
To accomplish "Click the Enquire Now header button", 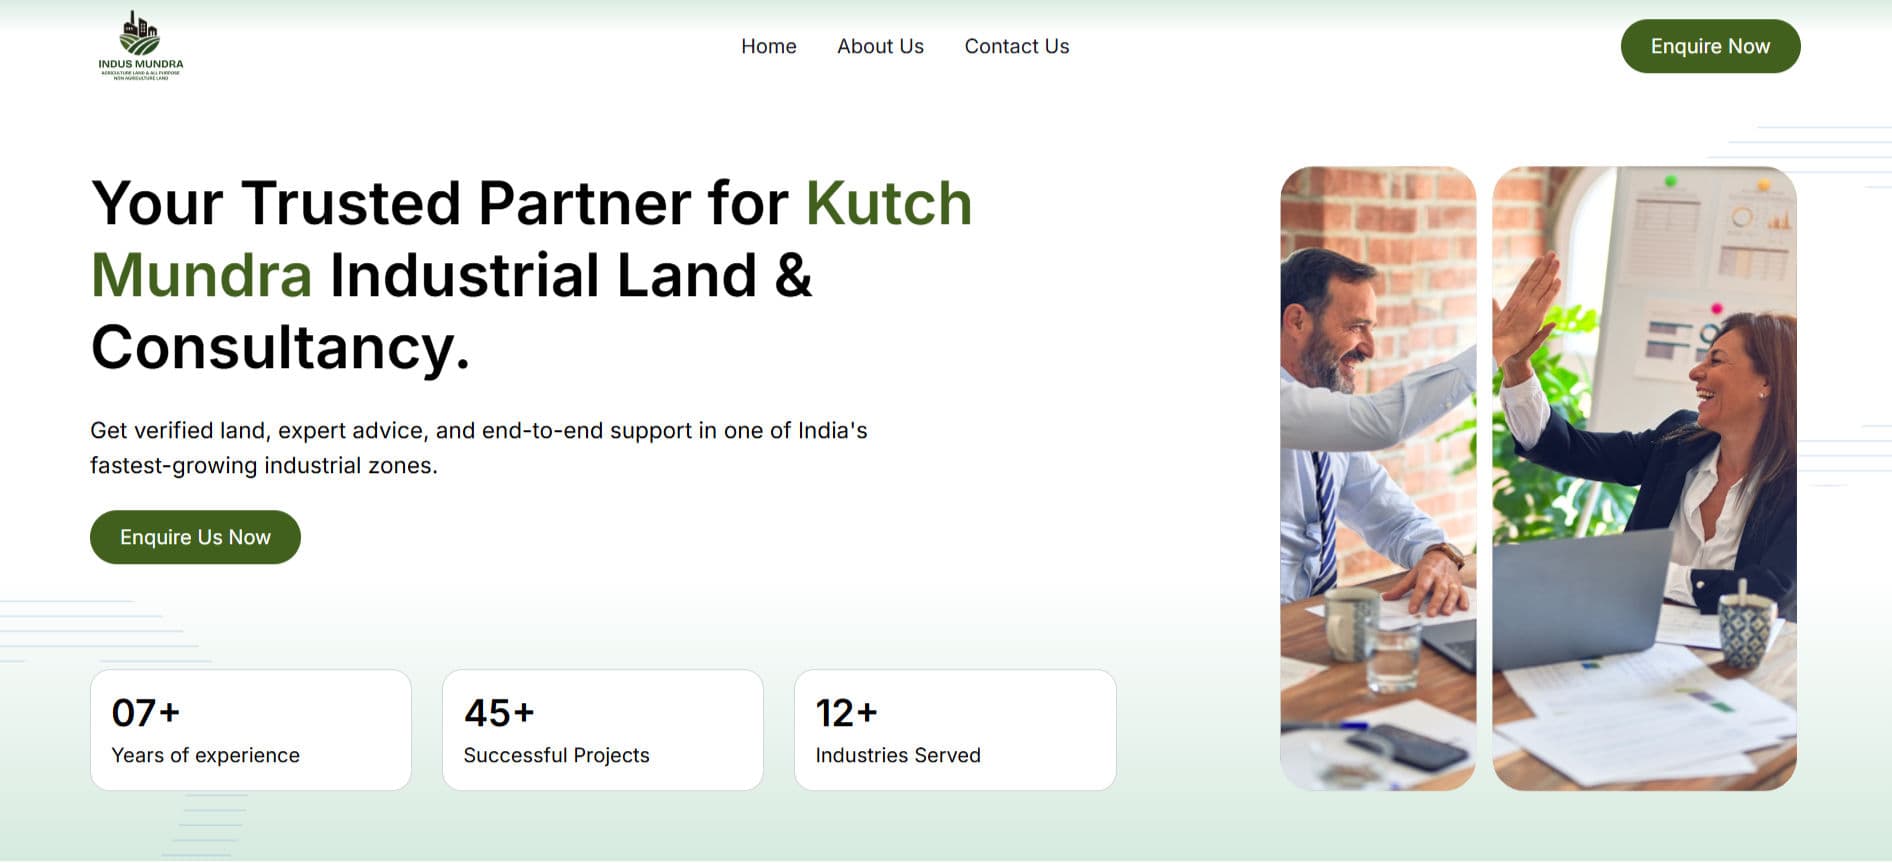I will click(x=1710, y=46).
